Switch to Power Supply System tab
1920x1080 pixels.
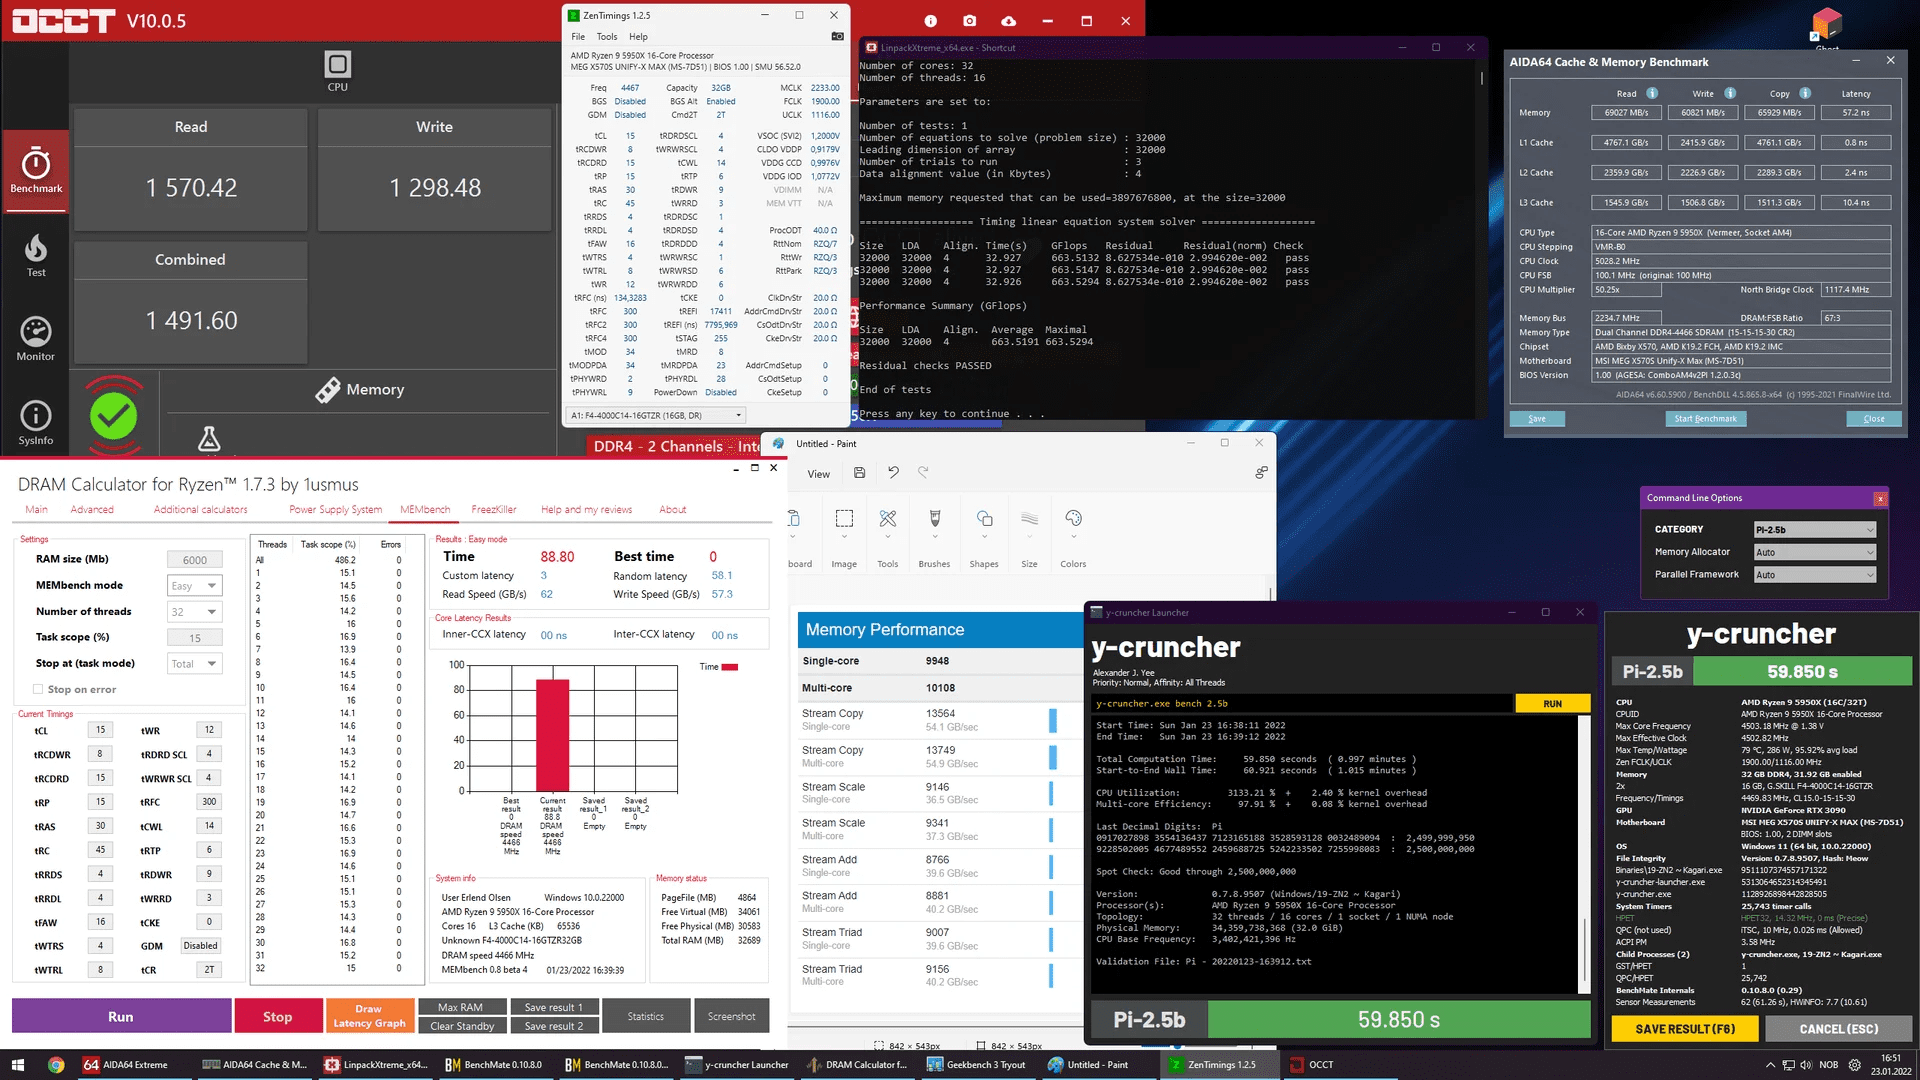[x=336, y=510]
